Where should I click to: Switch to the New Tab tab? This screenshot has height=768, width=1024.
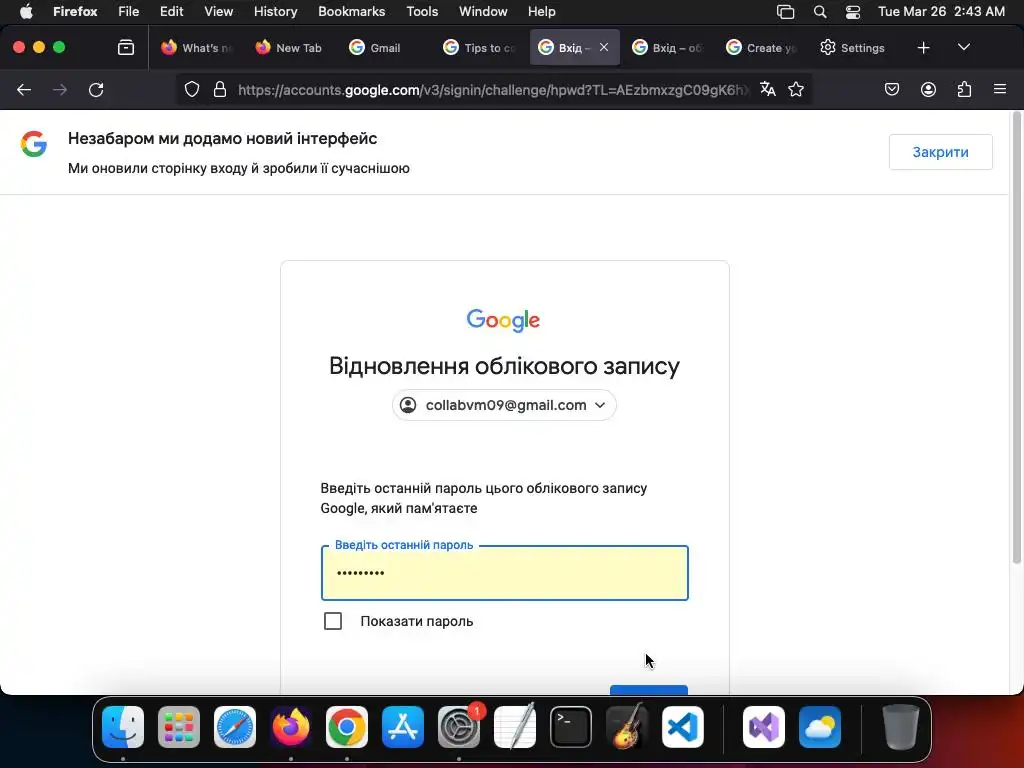pos(291,48)
